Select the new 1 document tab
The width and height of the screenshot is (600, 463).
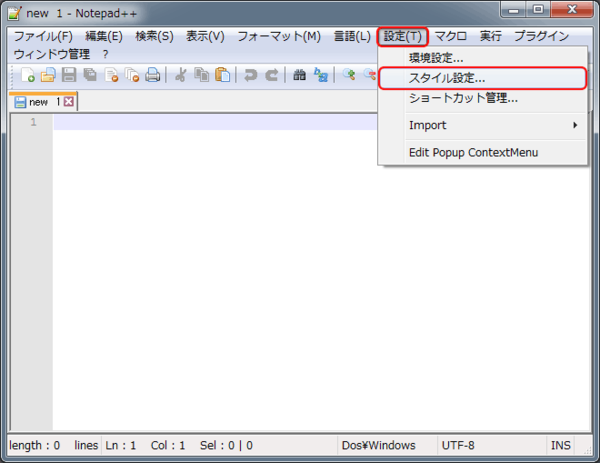coord(43,101)
